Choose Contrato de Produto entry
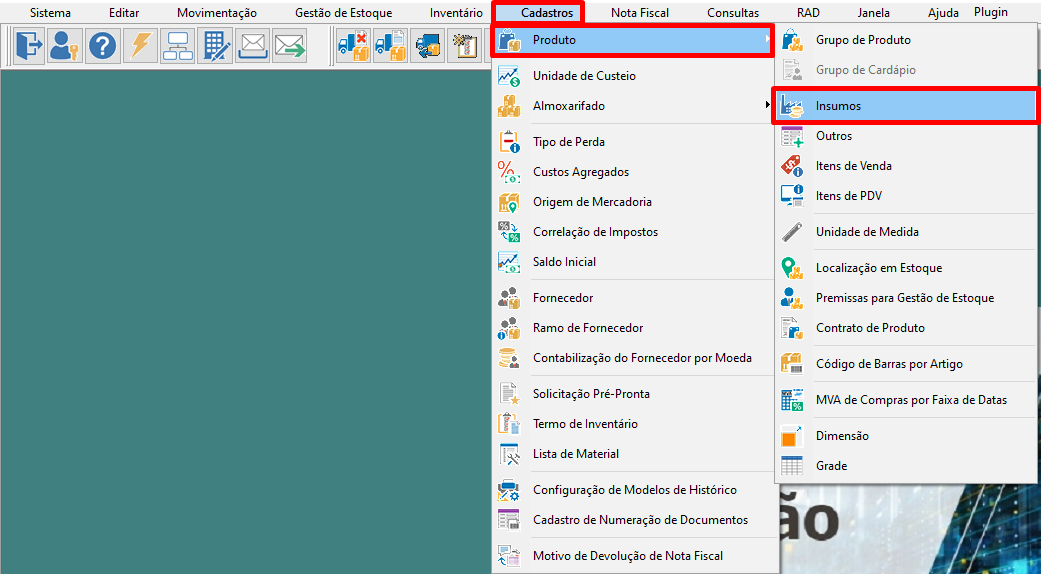 pos(906,328)
